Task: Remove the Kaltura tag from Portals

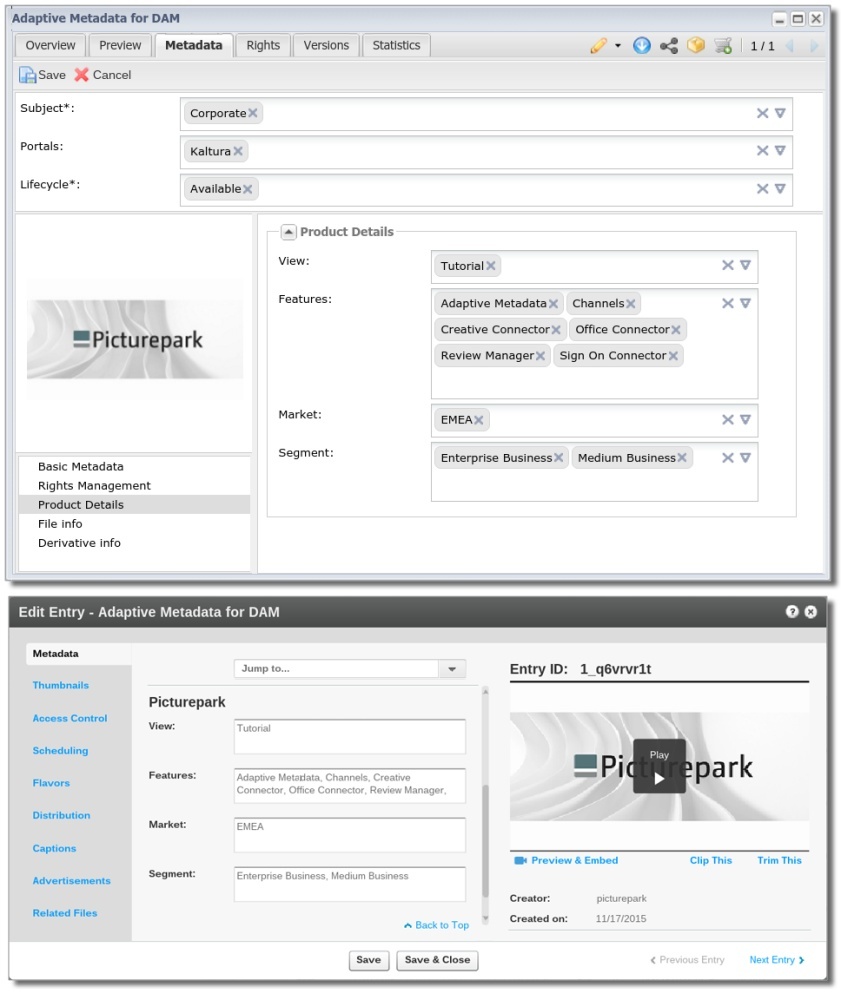Action: 238,151
